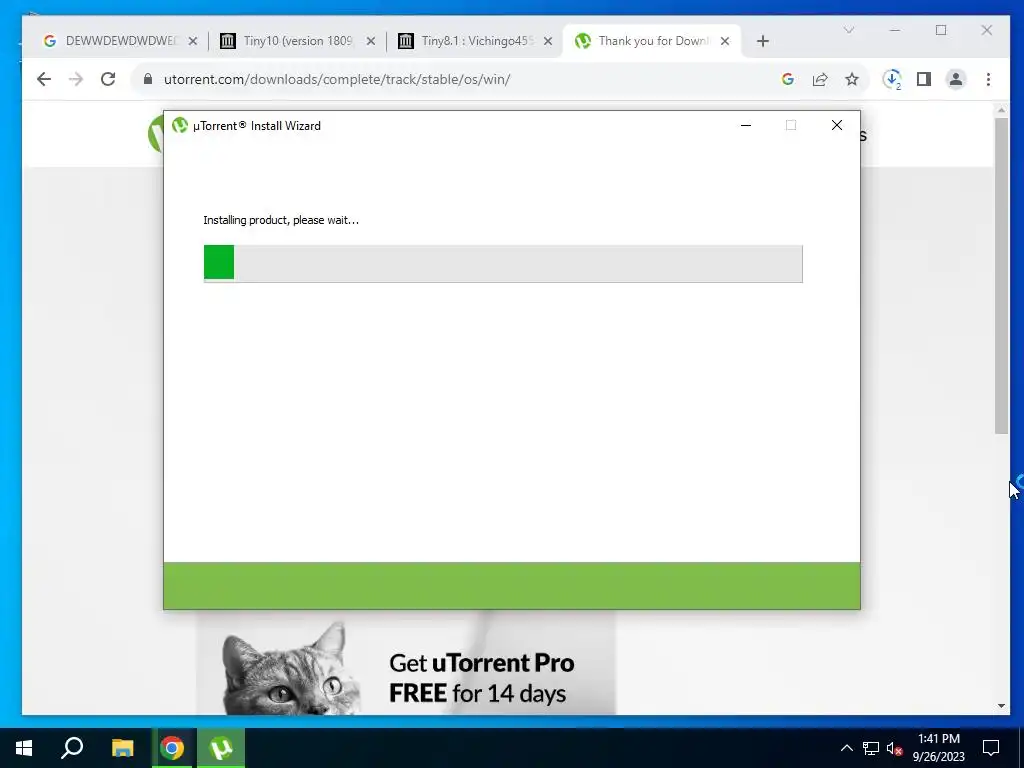Minimize the uTorrent Install Wizard
Image resolution: width=1024 pixels, height=768 pixels.
[746, 125]
